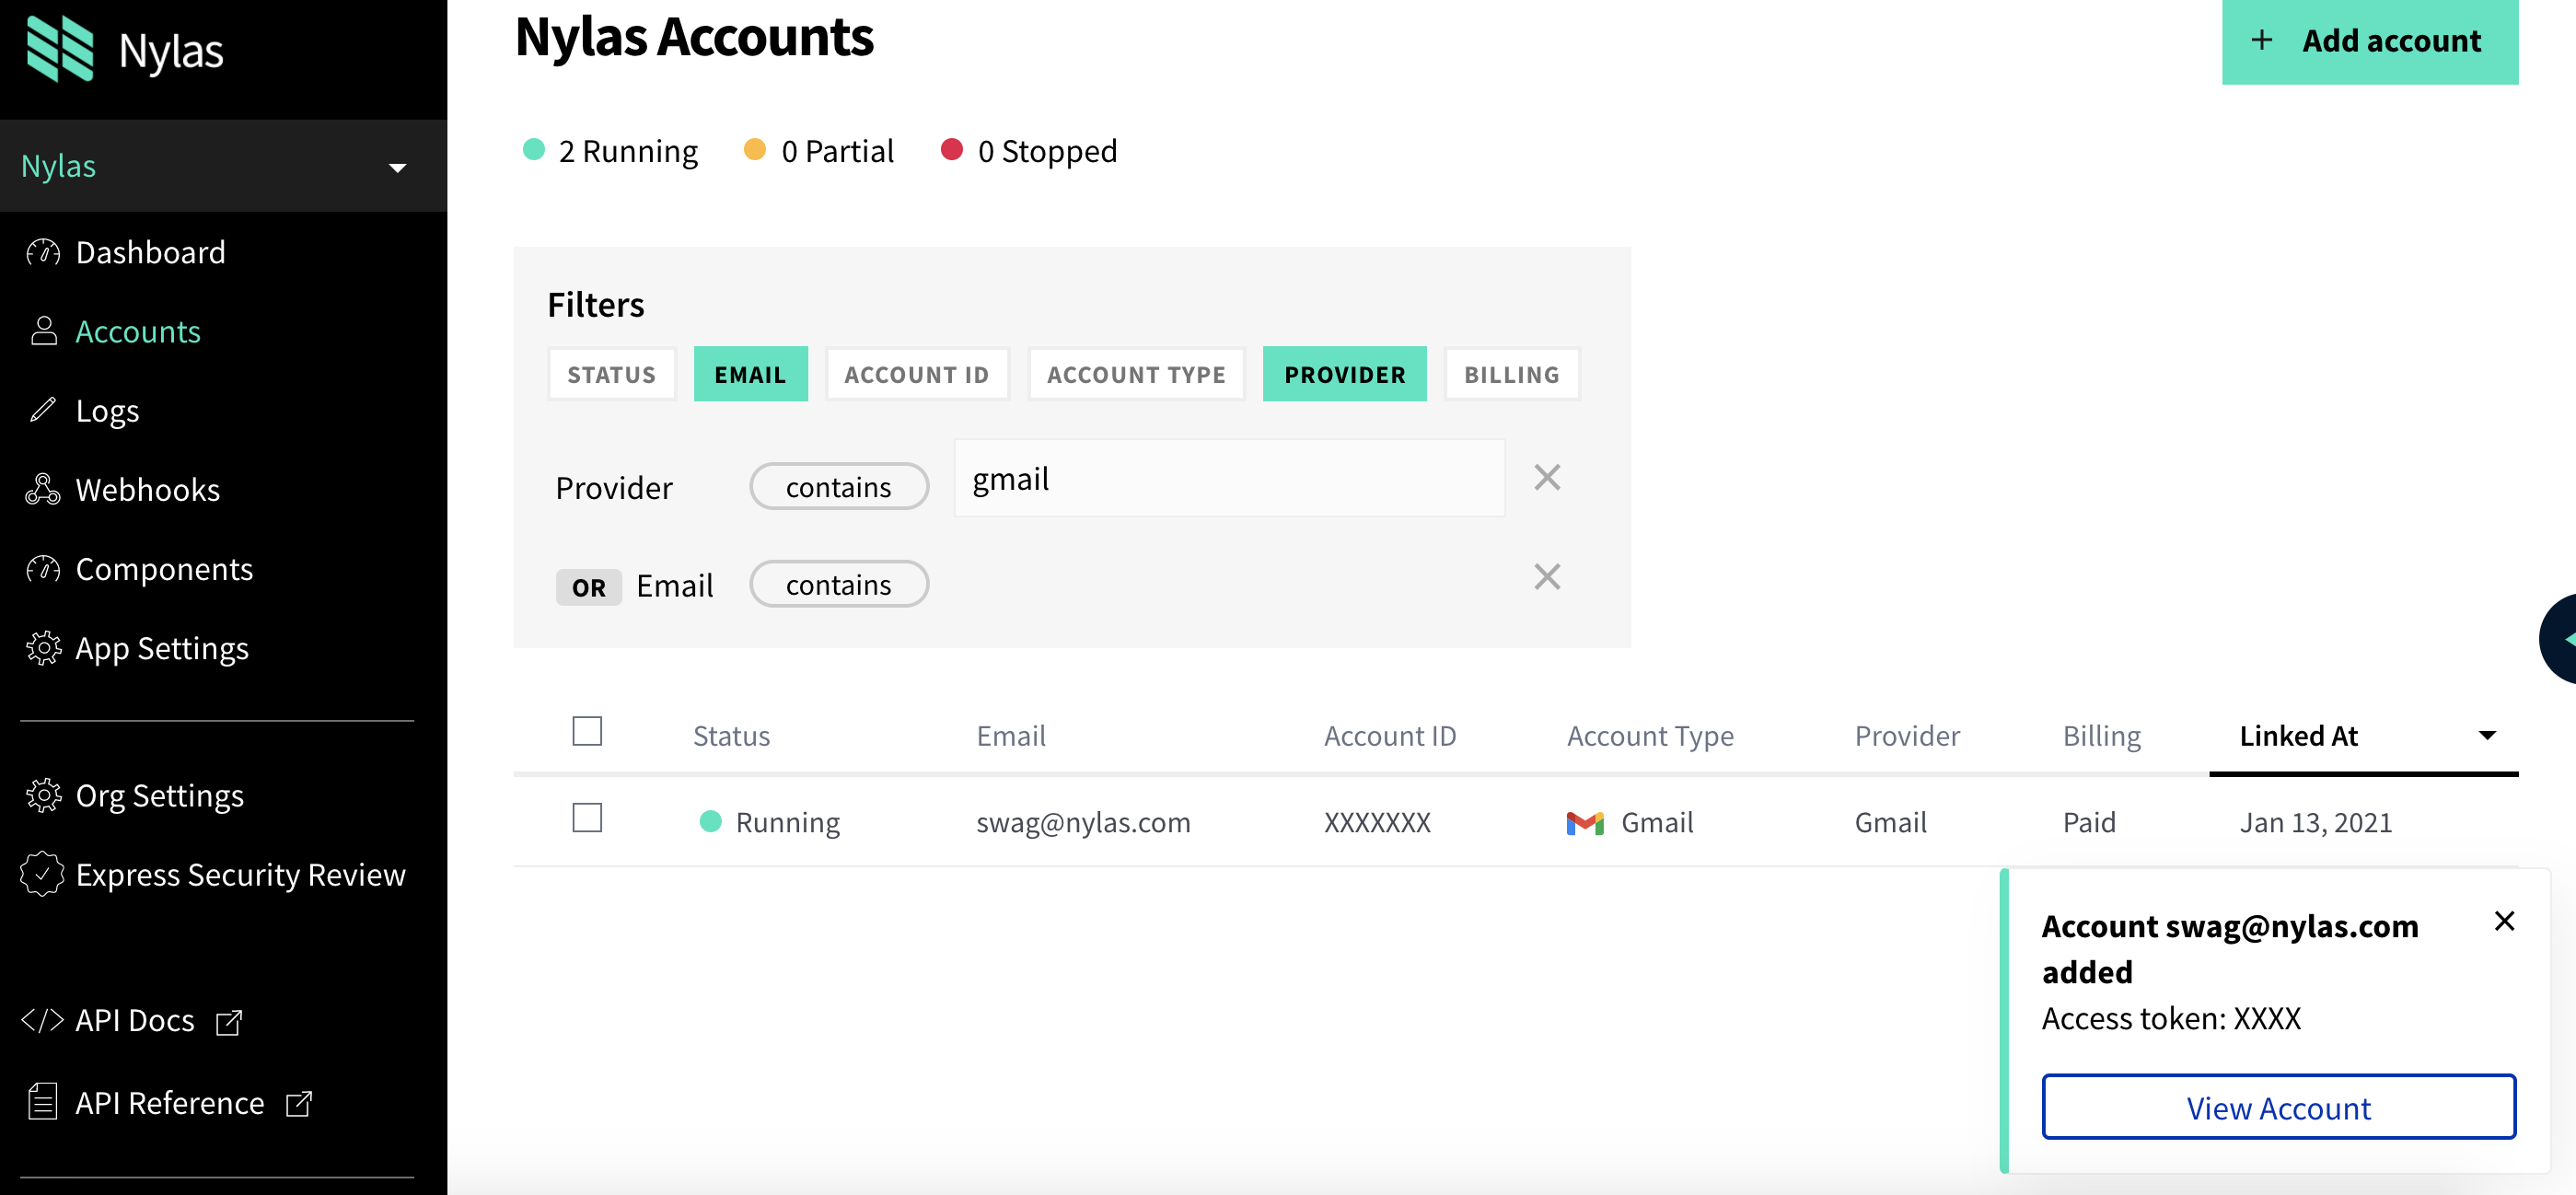The image size is (2576, 1195).
Task: Open the Email contains operator dropdown
Action: pos(838,584)
